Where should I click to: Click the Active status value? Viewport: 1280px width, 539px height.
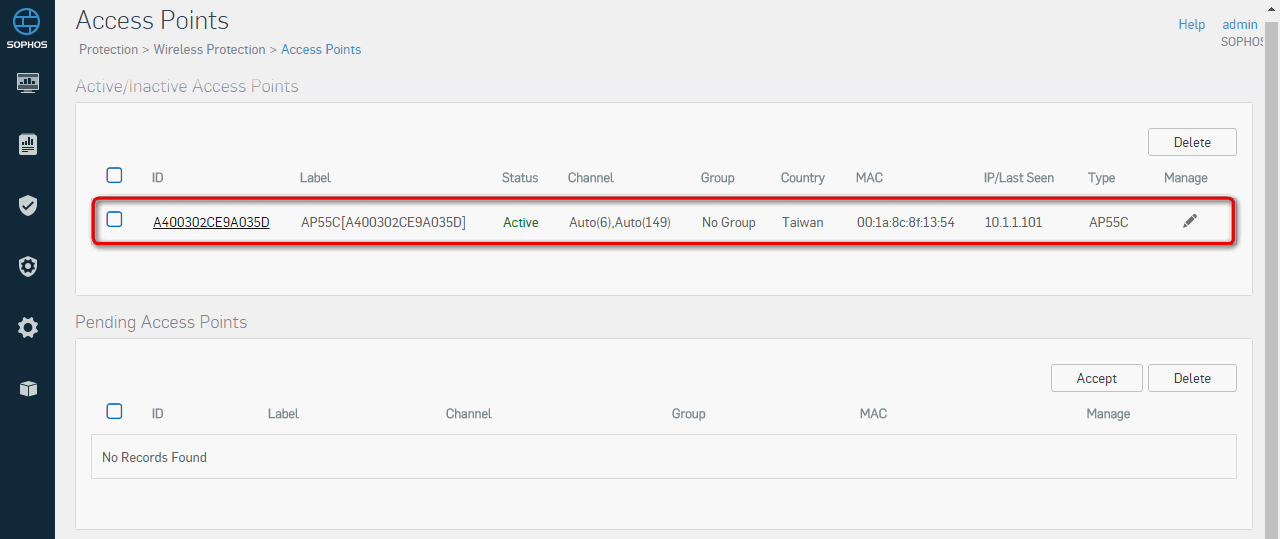pyautogui.click(x=521, y=222)
